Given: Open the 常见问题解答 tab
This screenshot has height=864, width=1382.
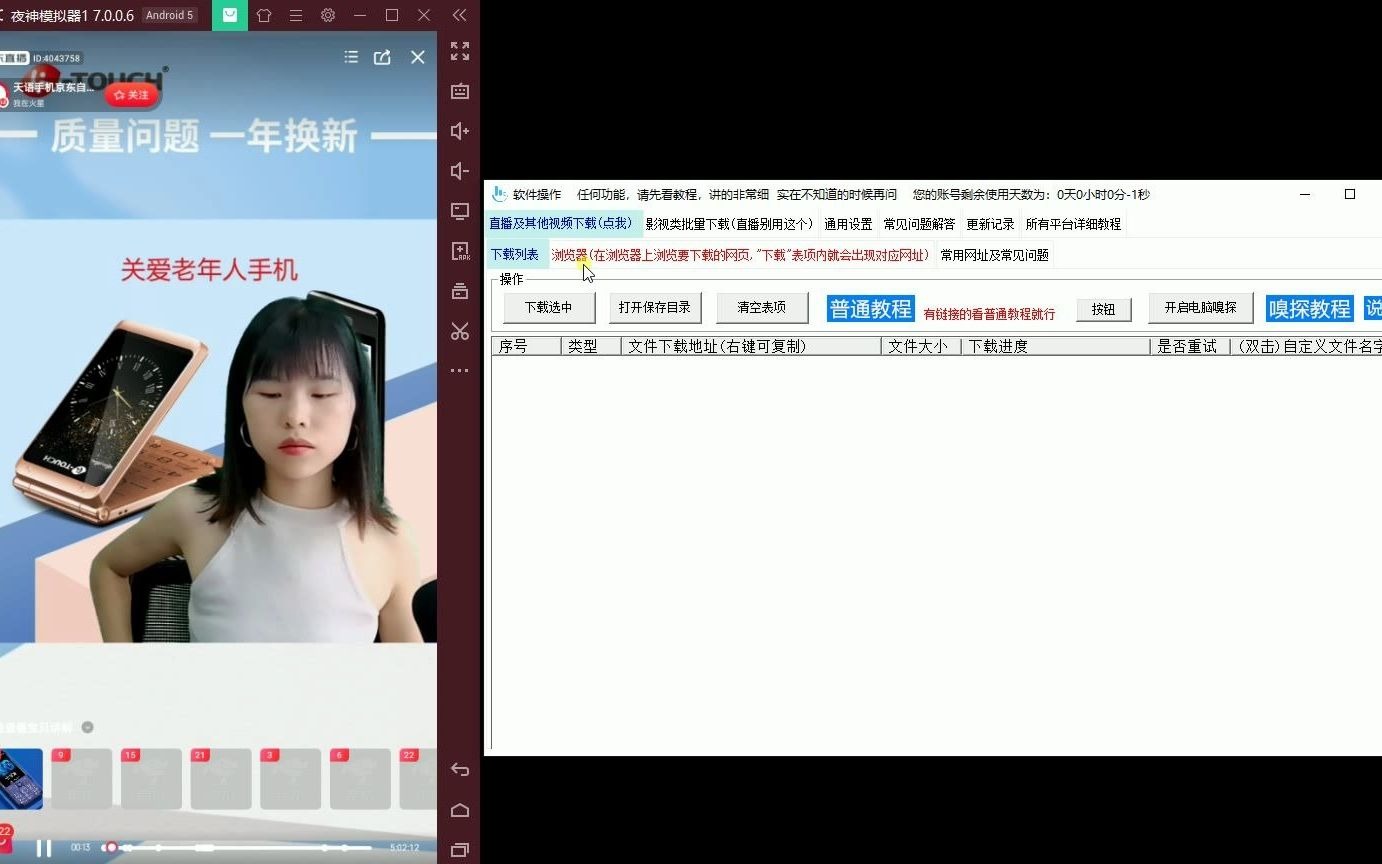Looking at the screenshot, I should pos(919,224).
